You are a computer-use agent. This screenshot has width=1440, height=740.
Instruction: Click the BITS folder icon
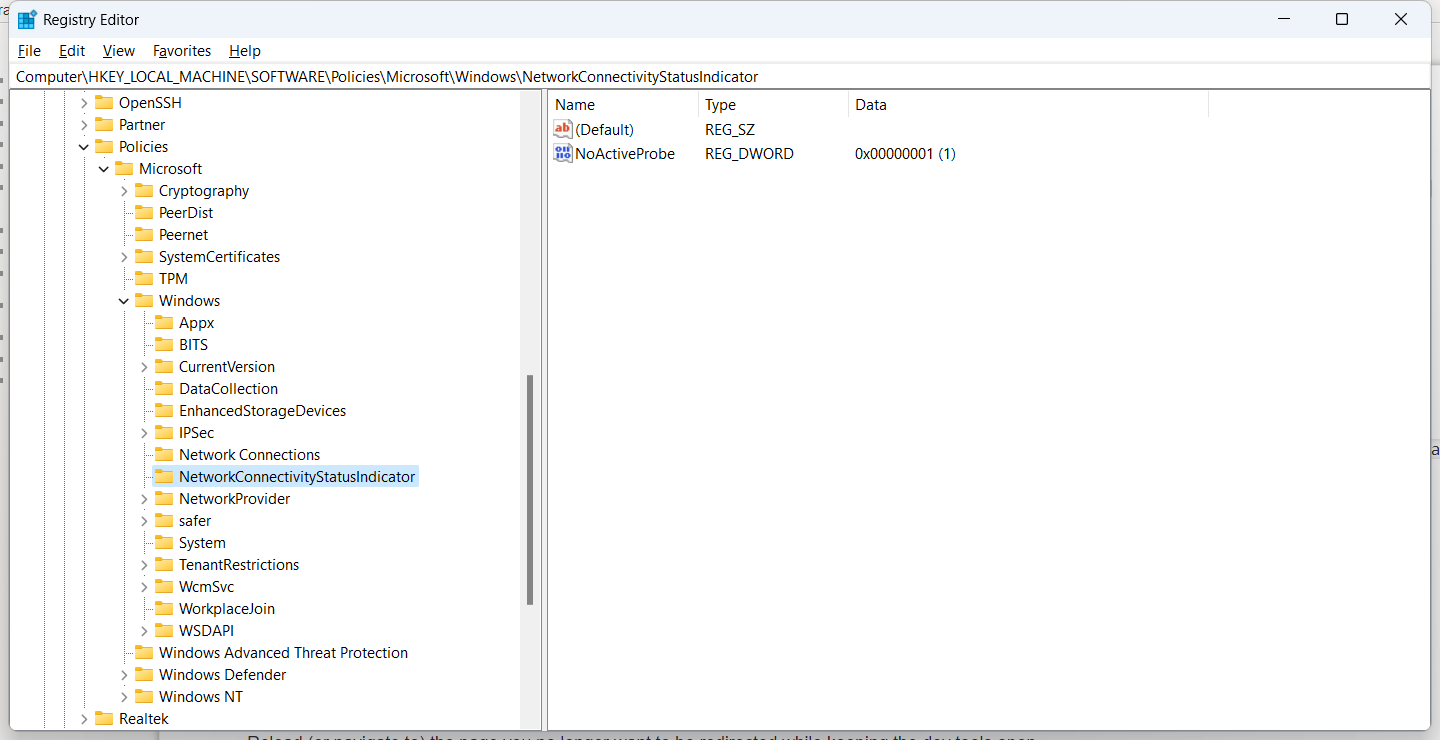pos(165,344)
